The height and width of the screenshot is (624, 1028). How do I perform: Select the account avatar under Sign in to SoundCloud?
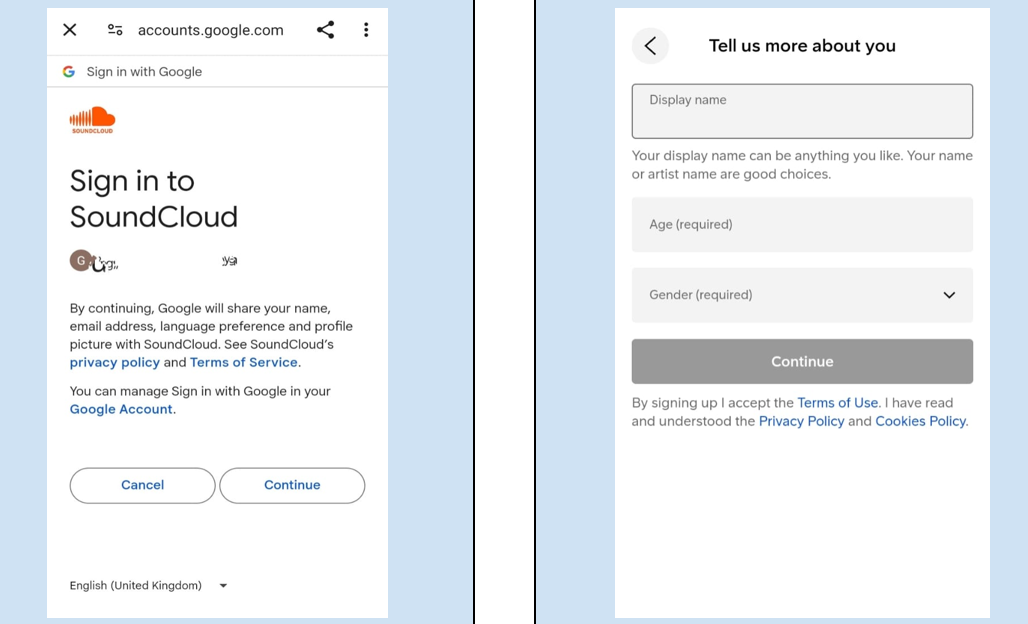point(81,261)
